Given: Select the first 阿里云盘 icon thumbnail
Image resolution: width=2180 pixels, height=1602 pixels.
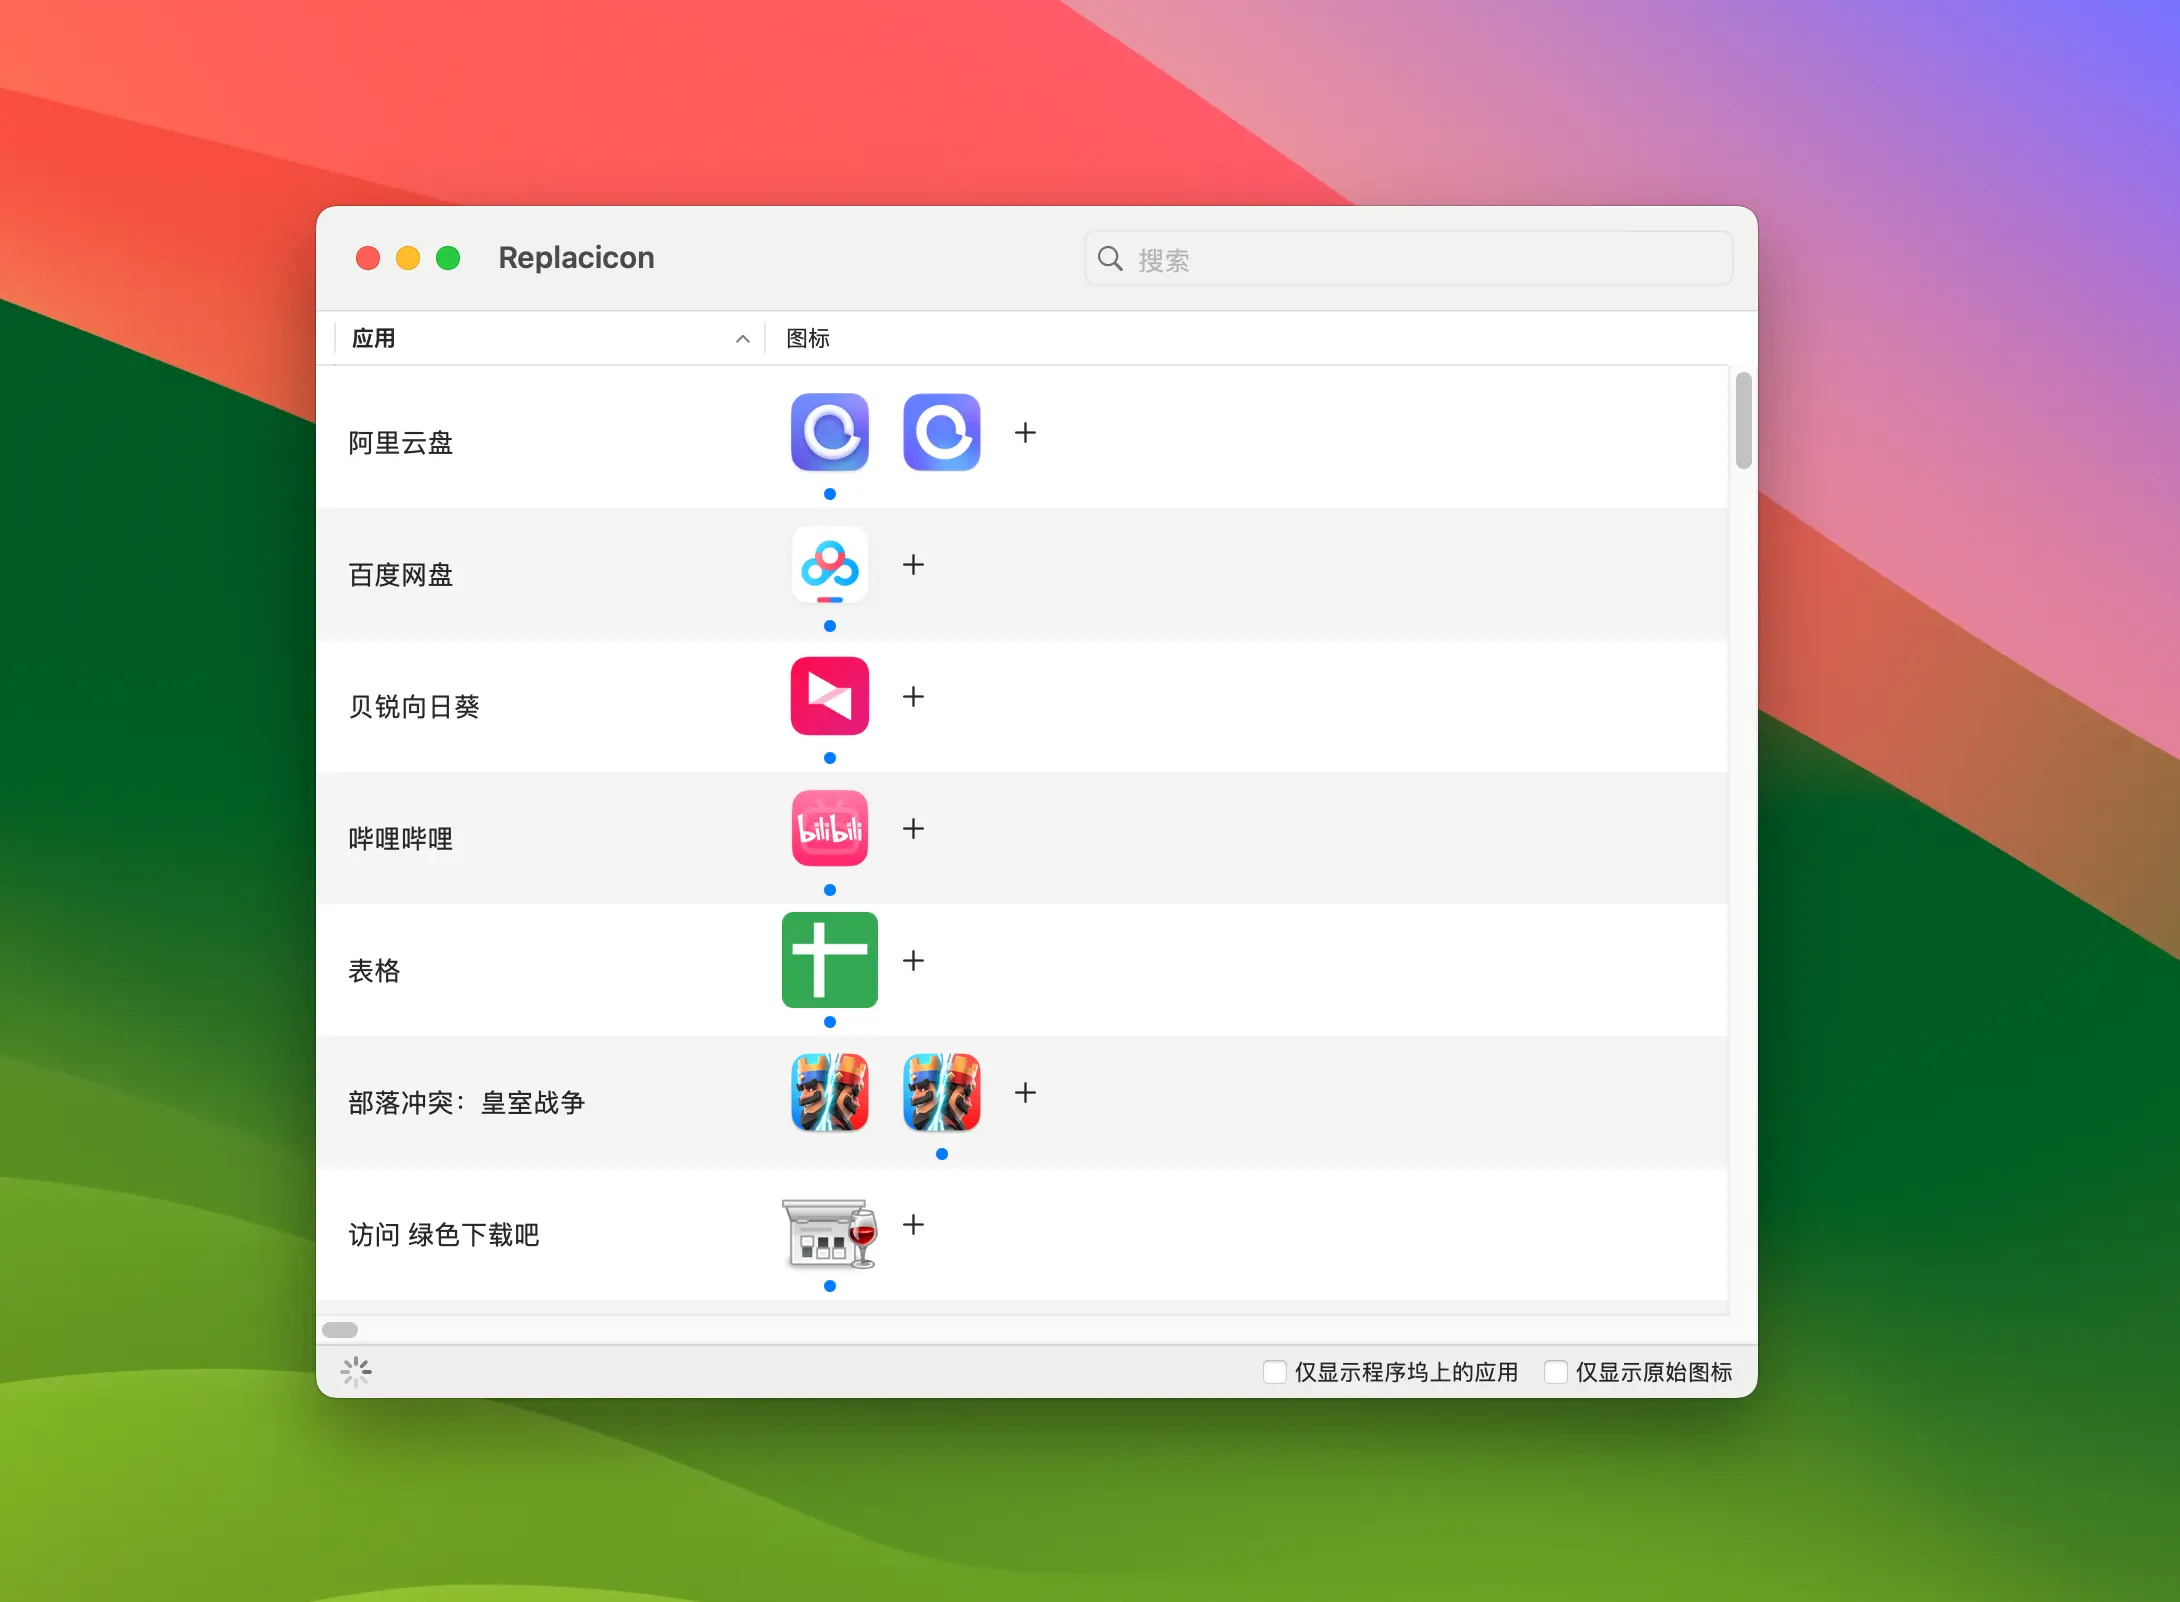Looking at the screenshot, I should point(829,432).
